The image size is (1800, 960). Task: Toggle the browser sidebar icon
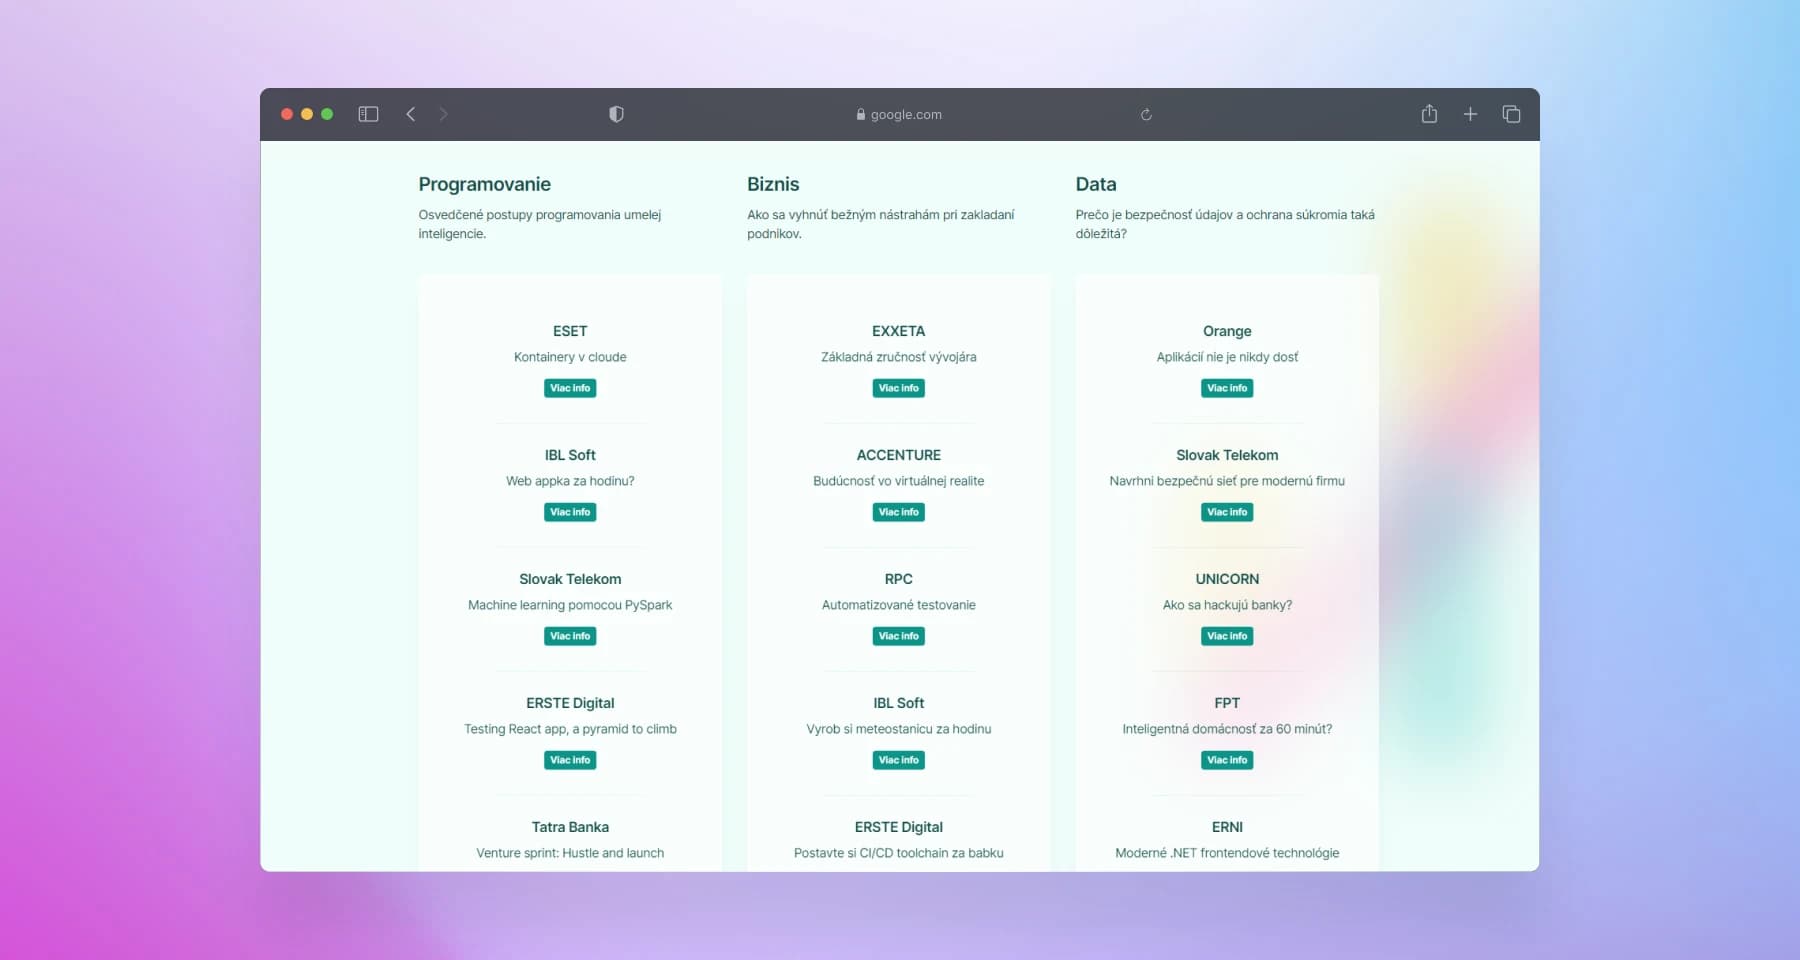[x=368, y=114]
